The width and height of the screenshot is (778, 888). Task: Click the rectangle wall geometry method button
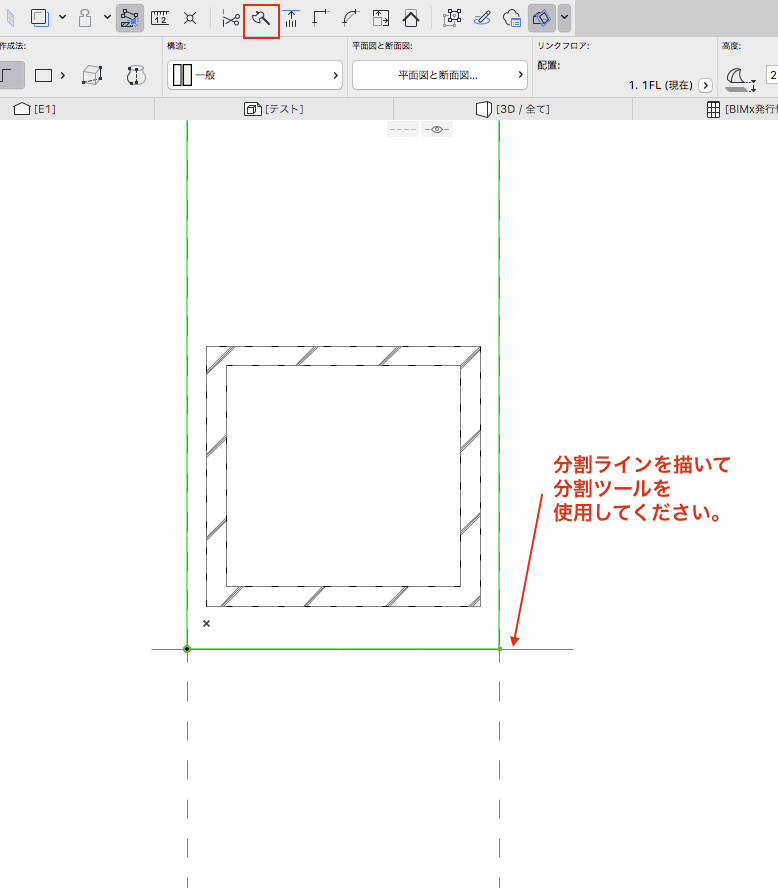[44, 75]
